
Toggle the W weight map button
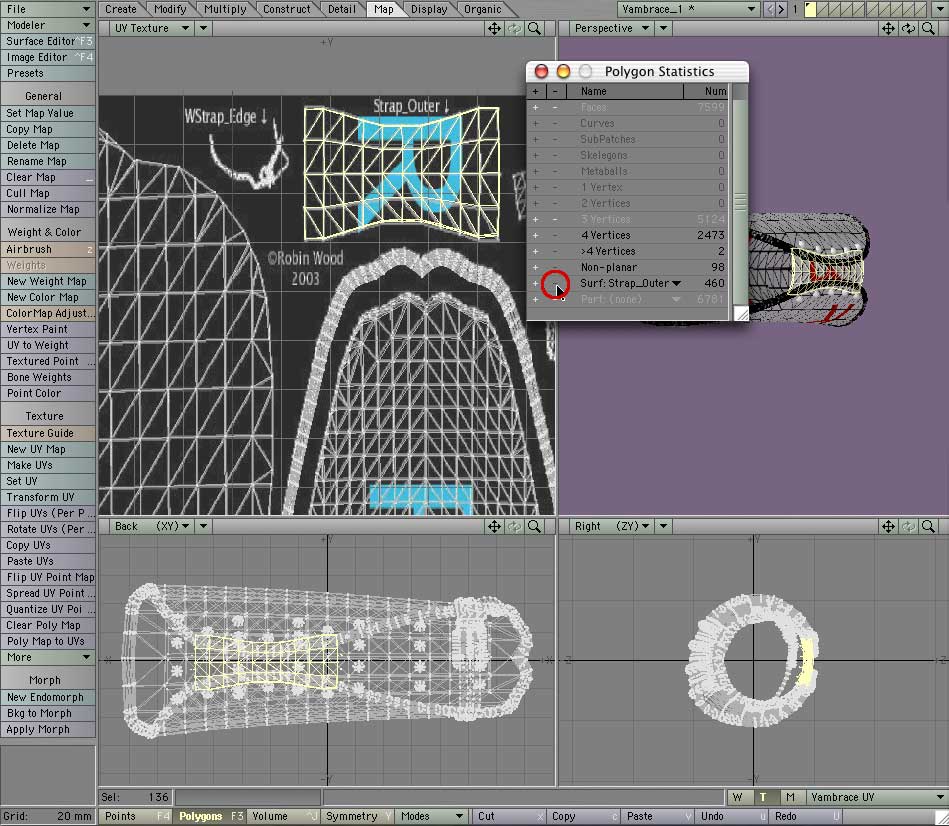[737, 798]
